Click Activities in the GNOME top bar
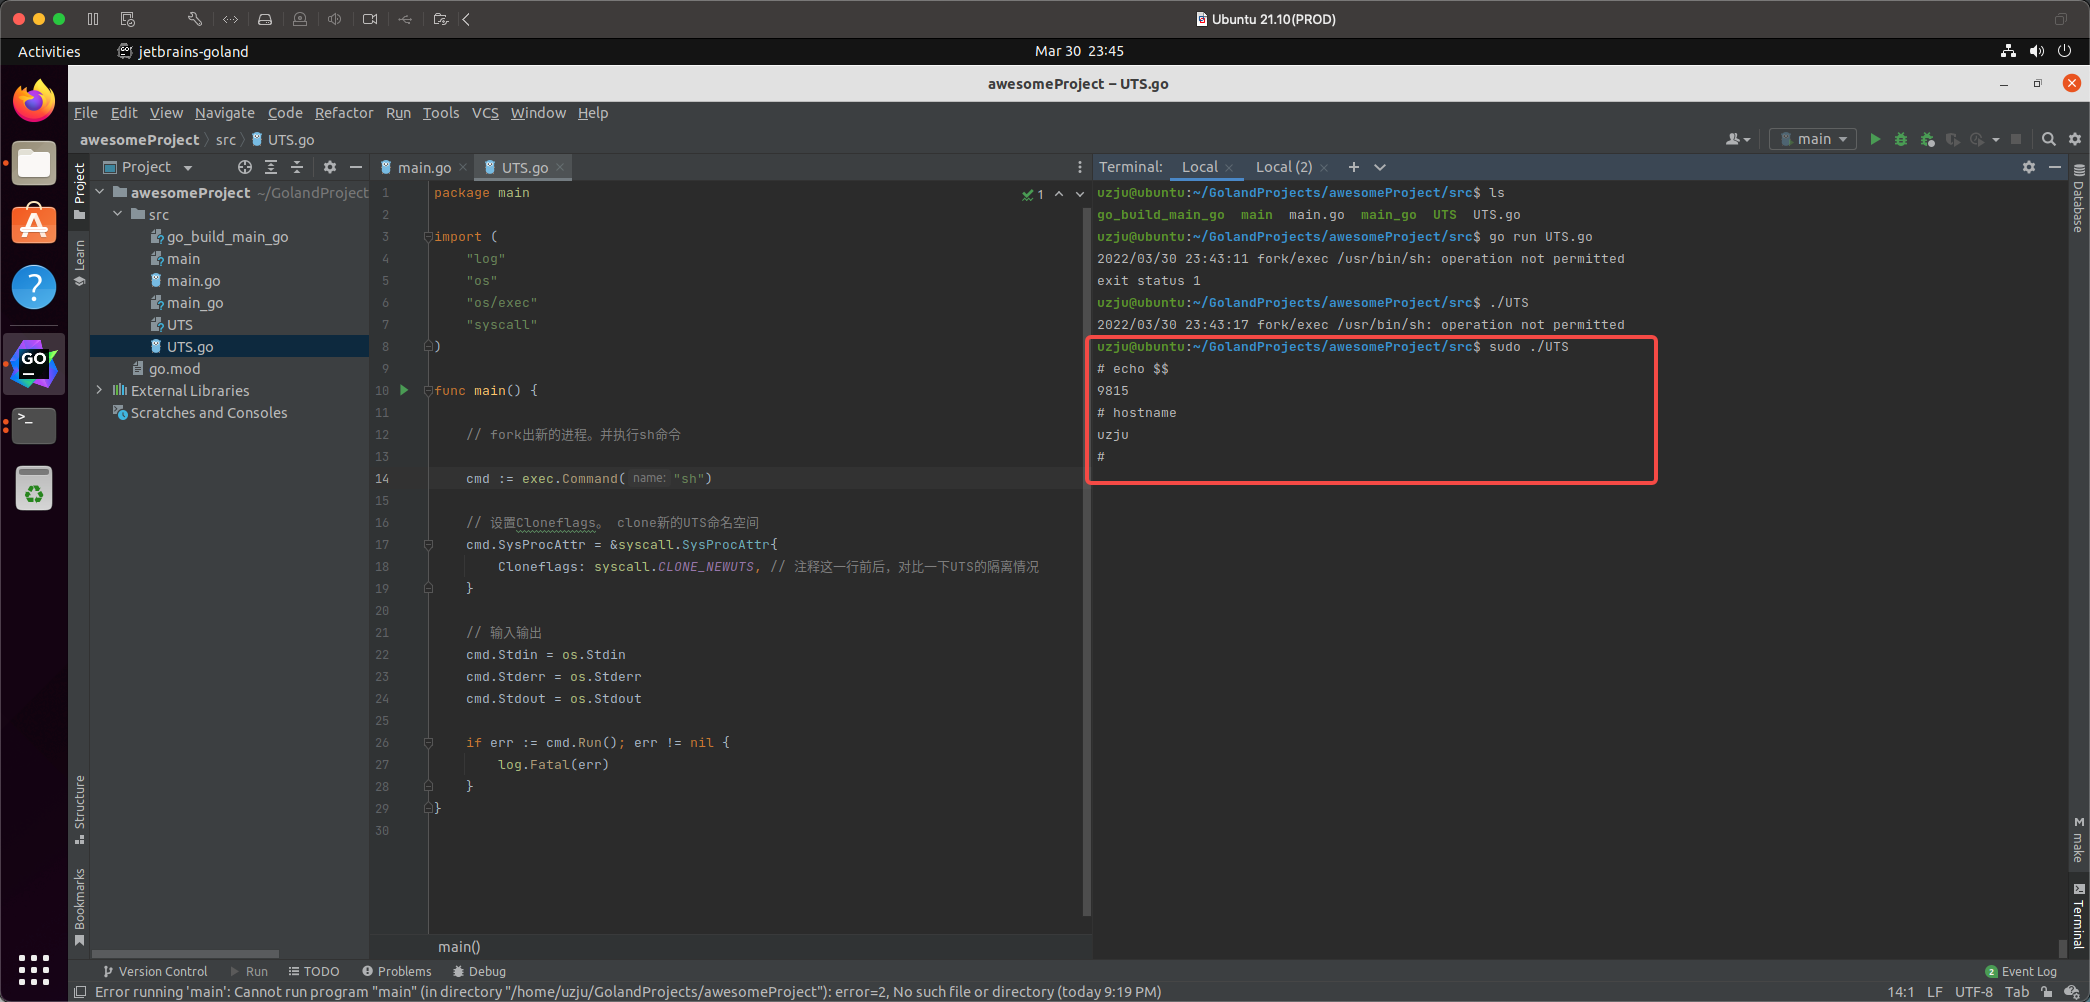This screenshot has height=1002, width=2090. [49, 51]
